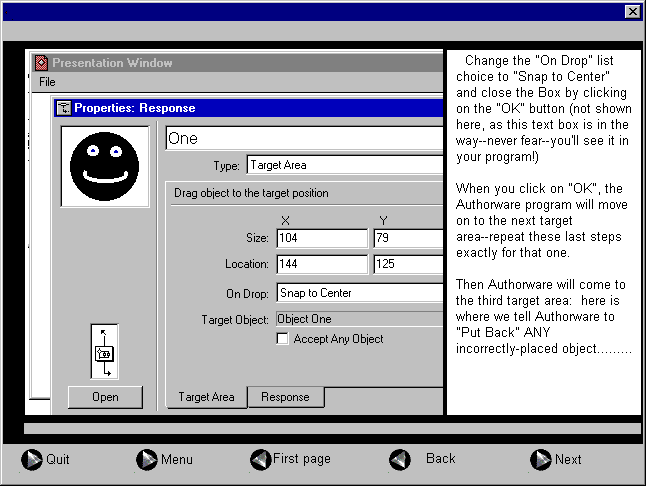
Task: Open the On Drop list showing Snap to Center
Action: (x=360, y=293)
